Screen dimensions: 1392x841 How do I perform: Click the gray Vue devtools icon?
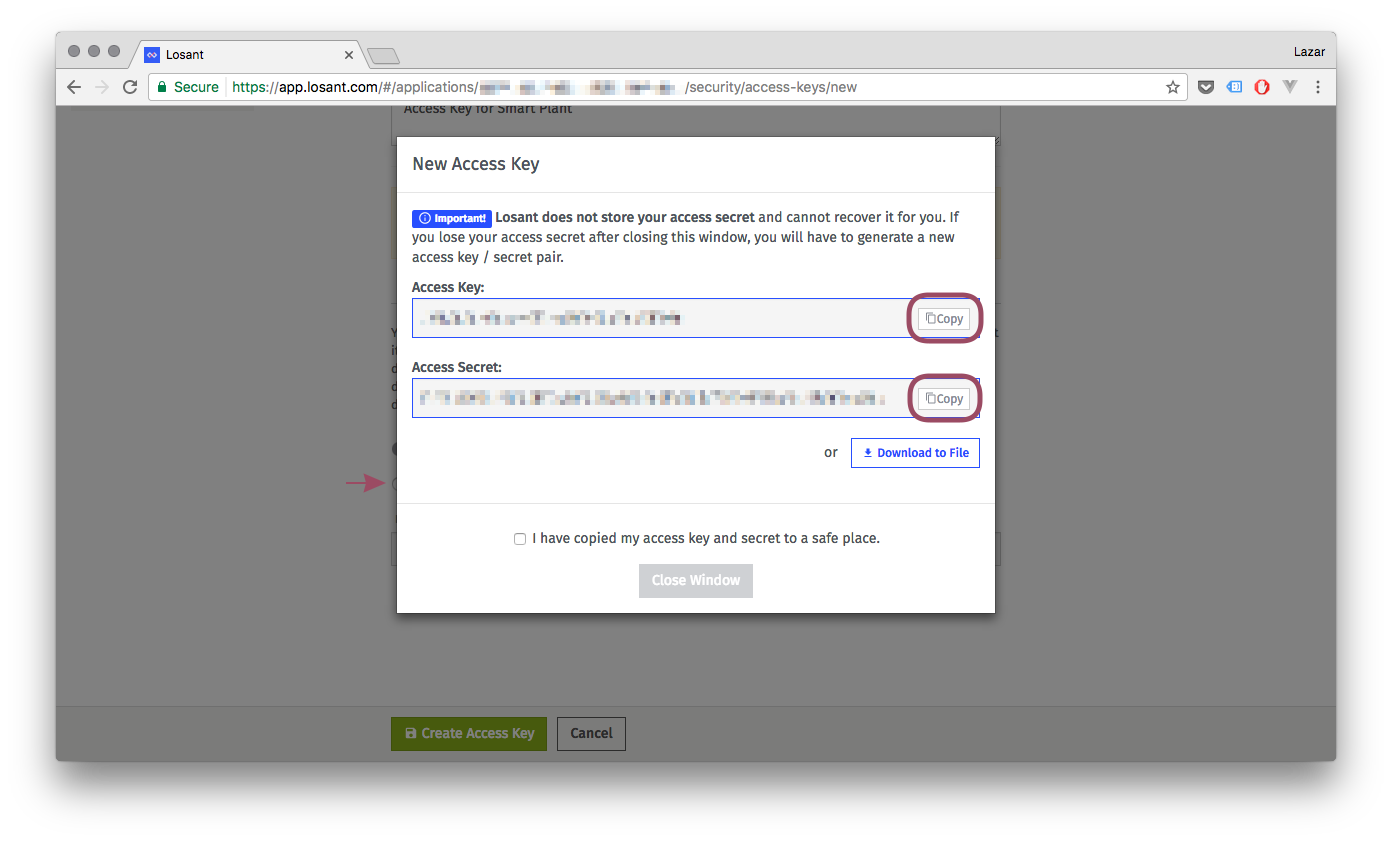pos(1290,87)
